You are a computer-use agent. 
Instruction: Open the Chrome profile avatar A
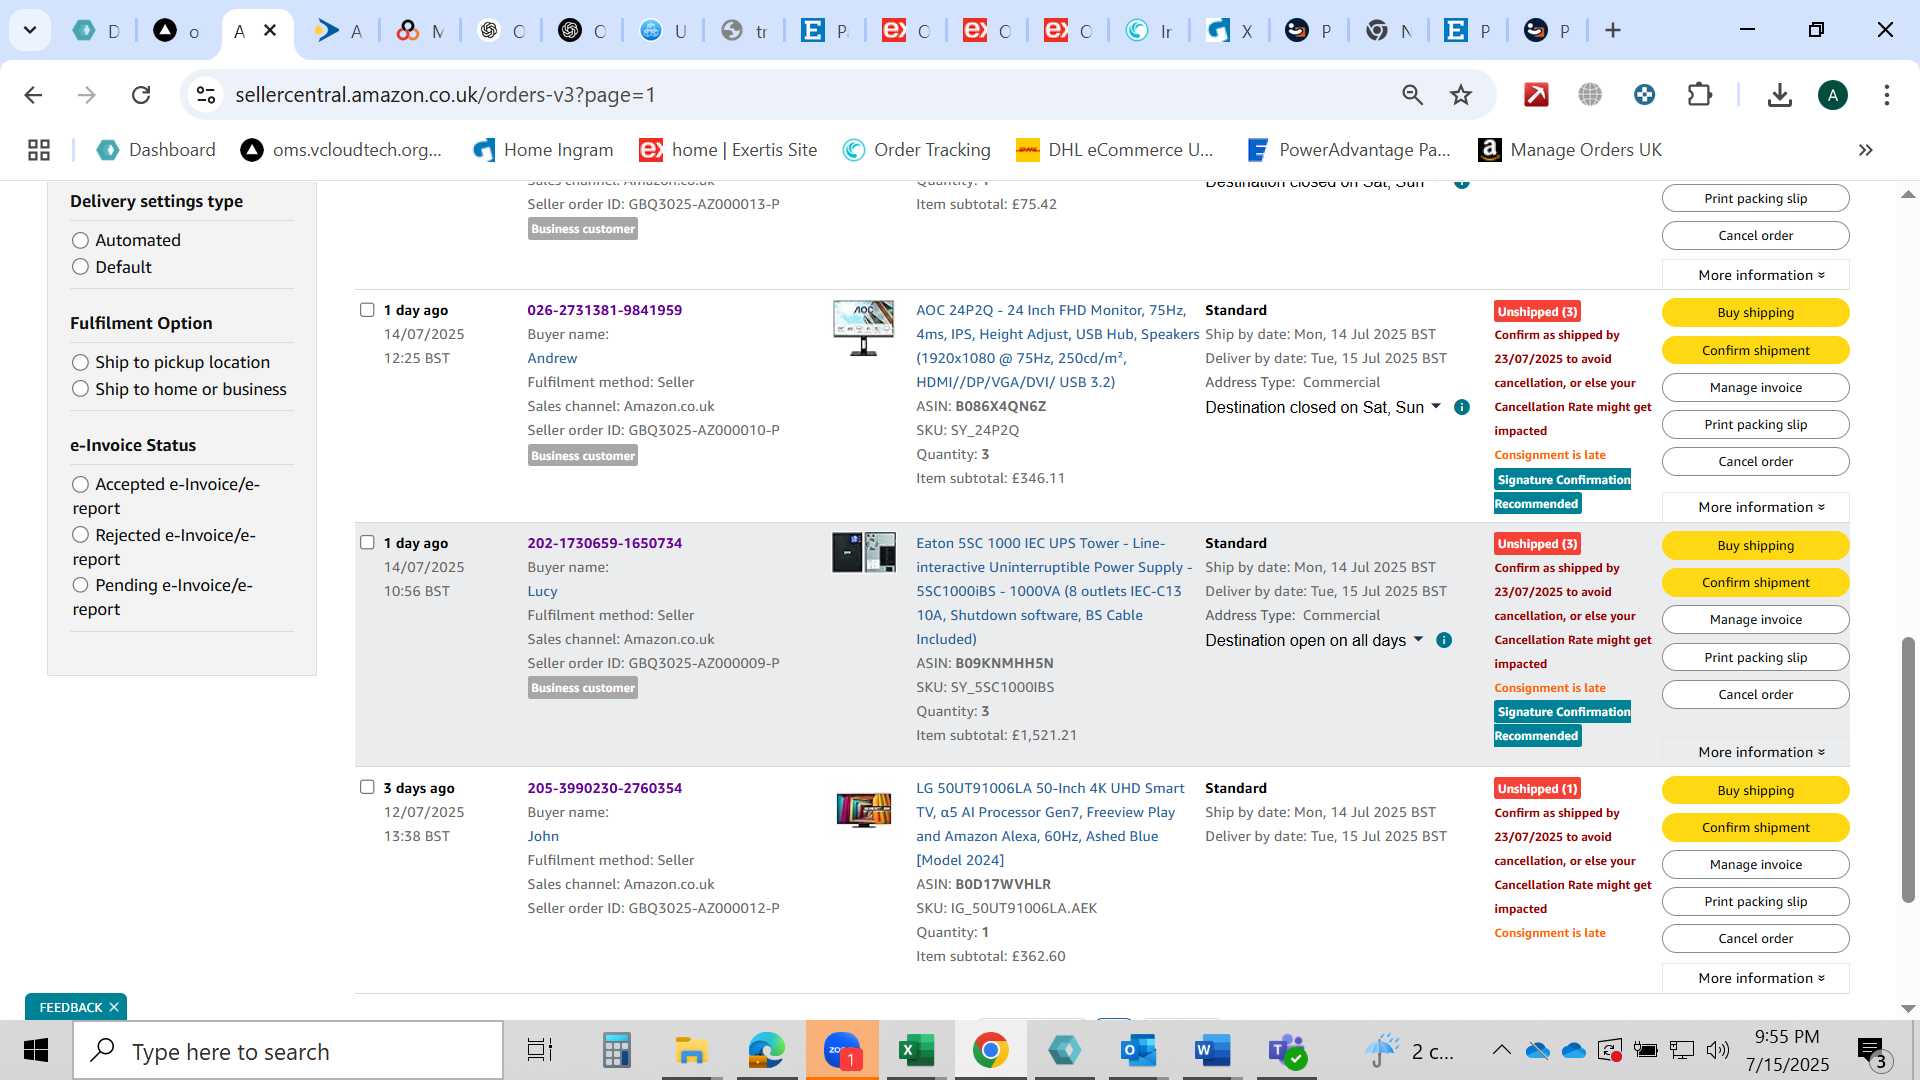point(1832,95)
